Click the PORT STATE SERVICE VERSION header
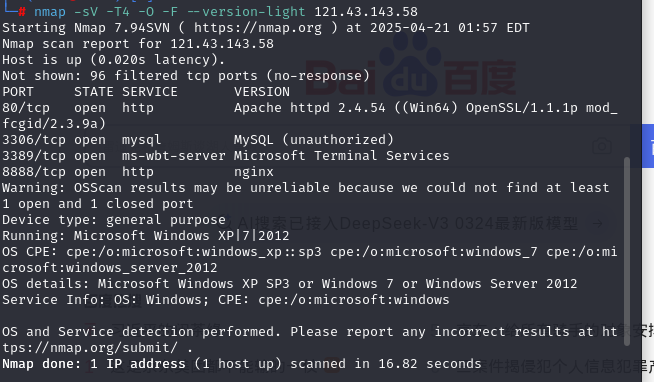 pyautogui.click(x=146, y=92)
